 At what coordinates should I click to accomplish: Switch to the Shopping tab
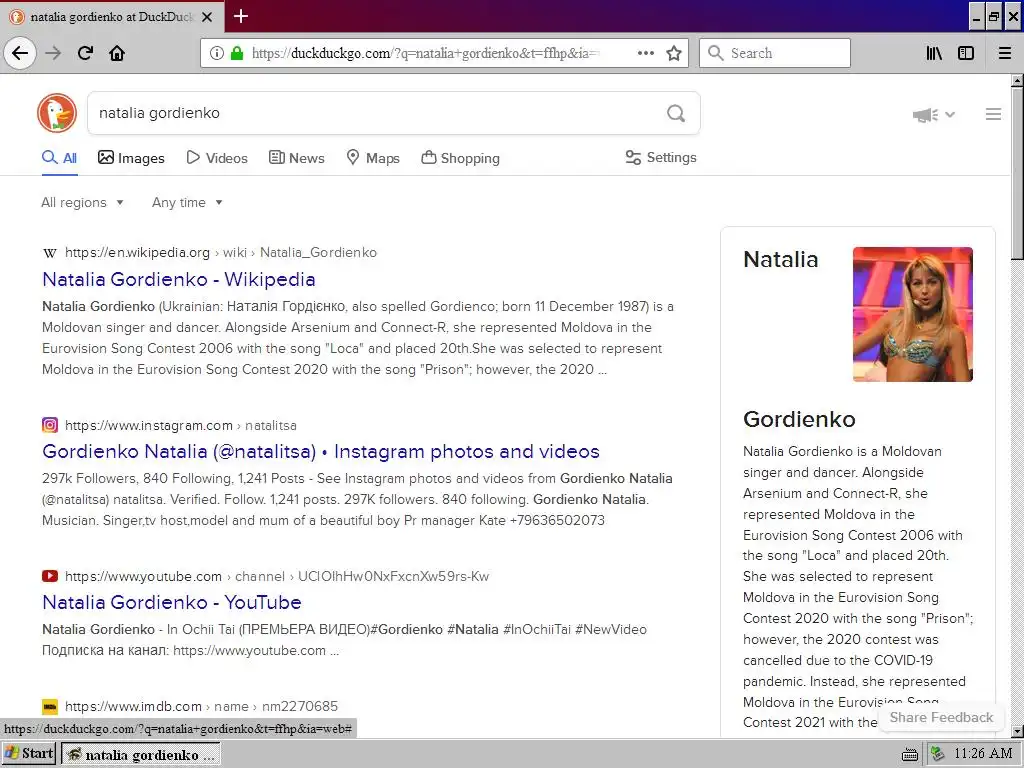[x=460, y=158]
